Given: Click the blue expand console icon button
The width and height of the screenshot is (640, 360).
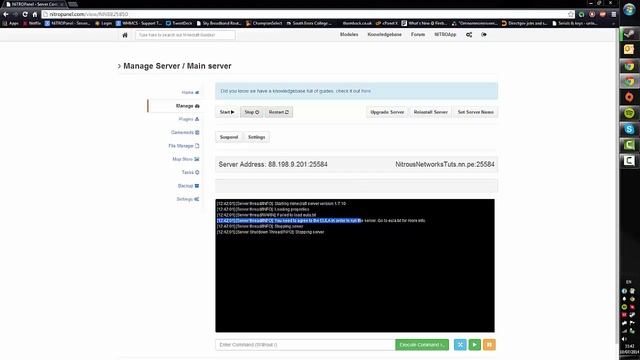Looking at the screenshot, I should [x=460, y=344].
